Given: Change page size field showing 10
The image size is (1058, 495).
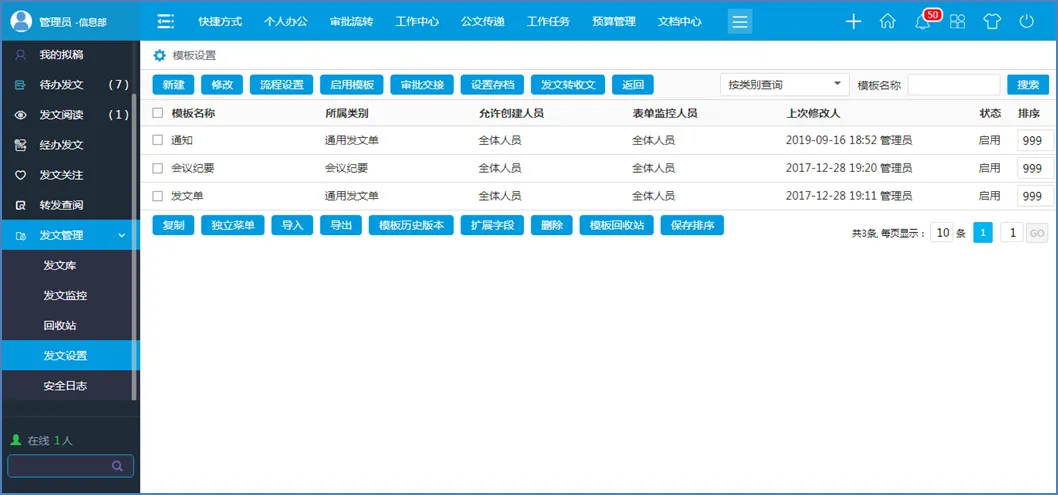Looking at the screenshot, I should coord(941,233).
